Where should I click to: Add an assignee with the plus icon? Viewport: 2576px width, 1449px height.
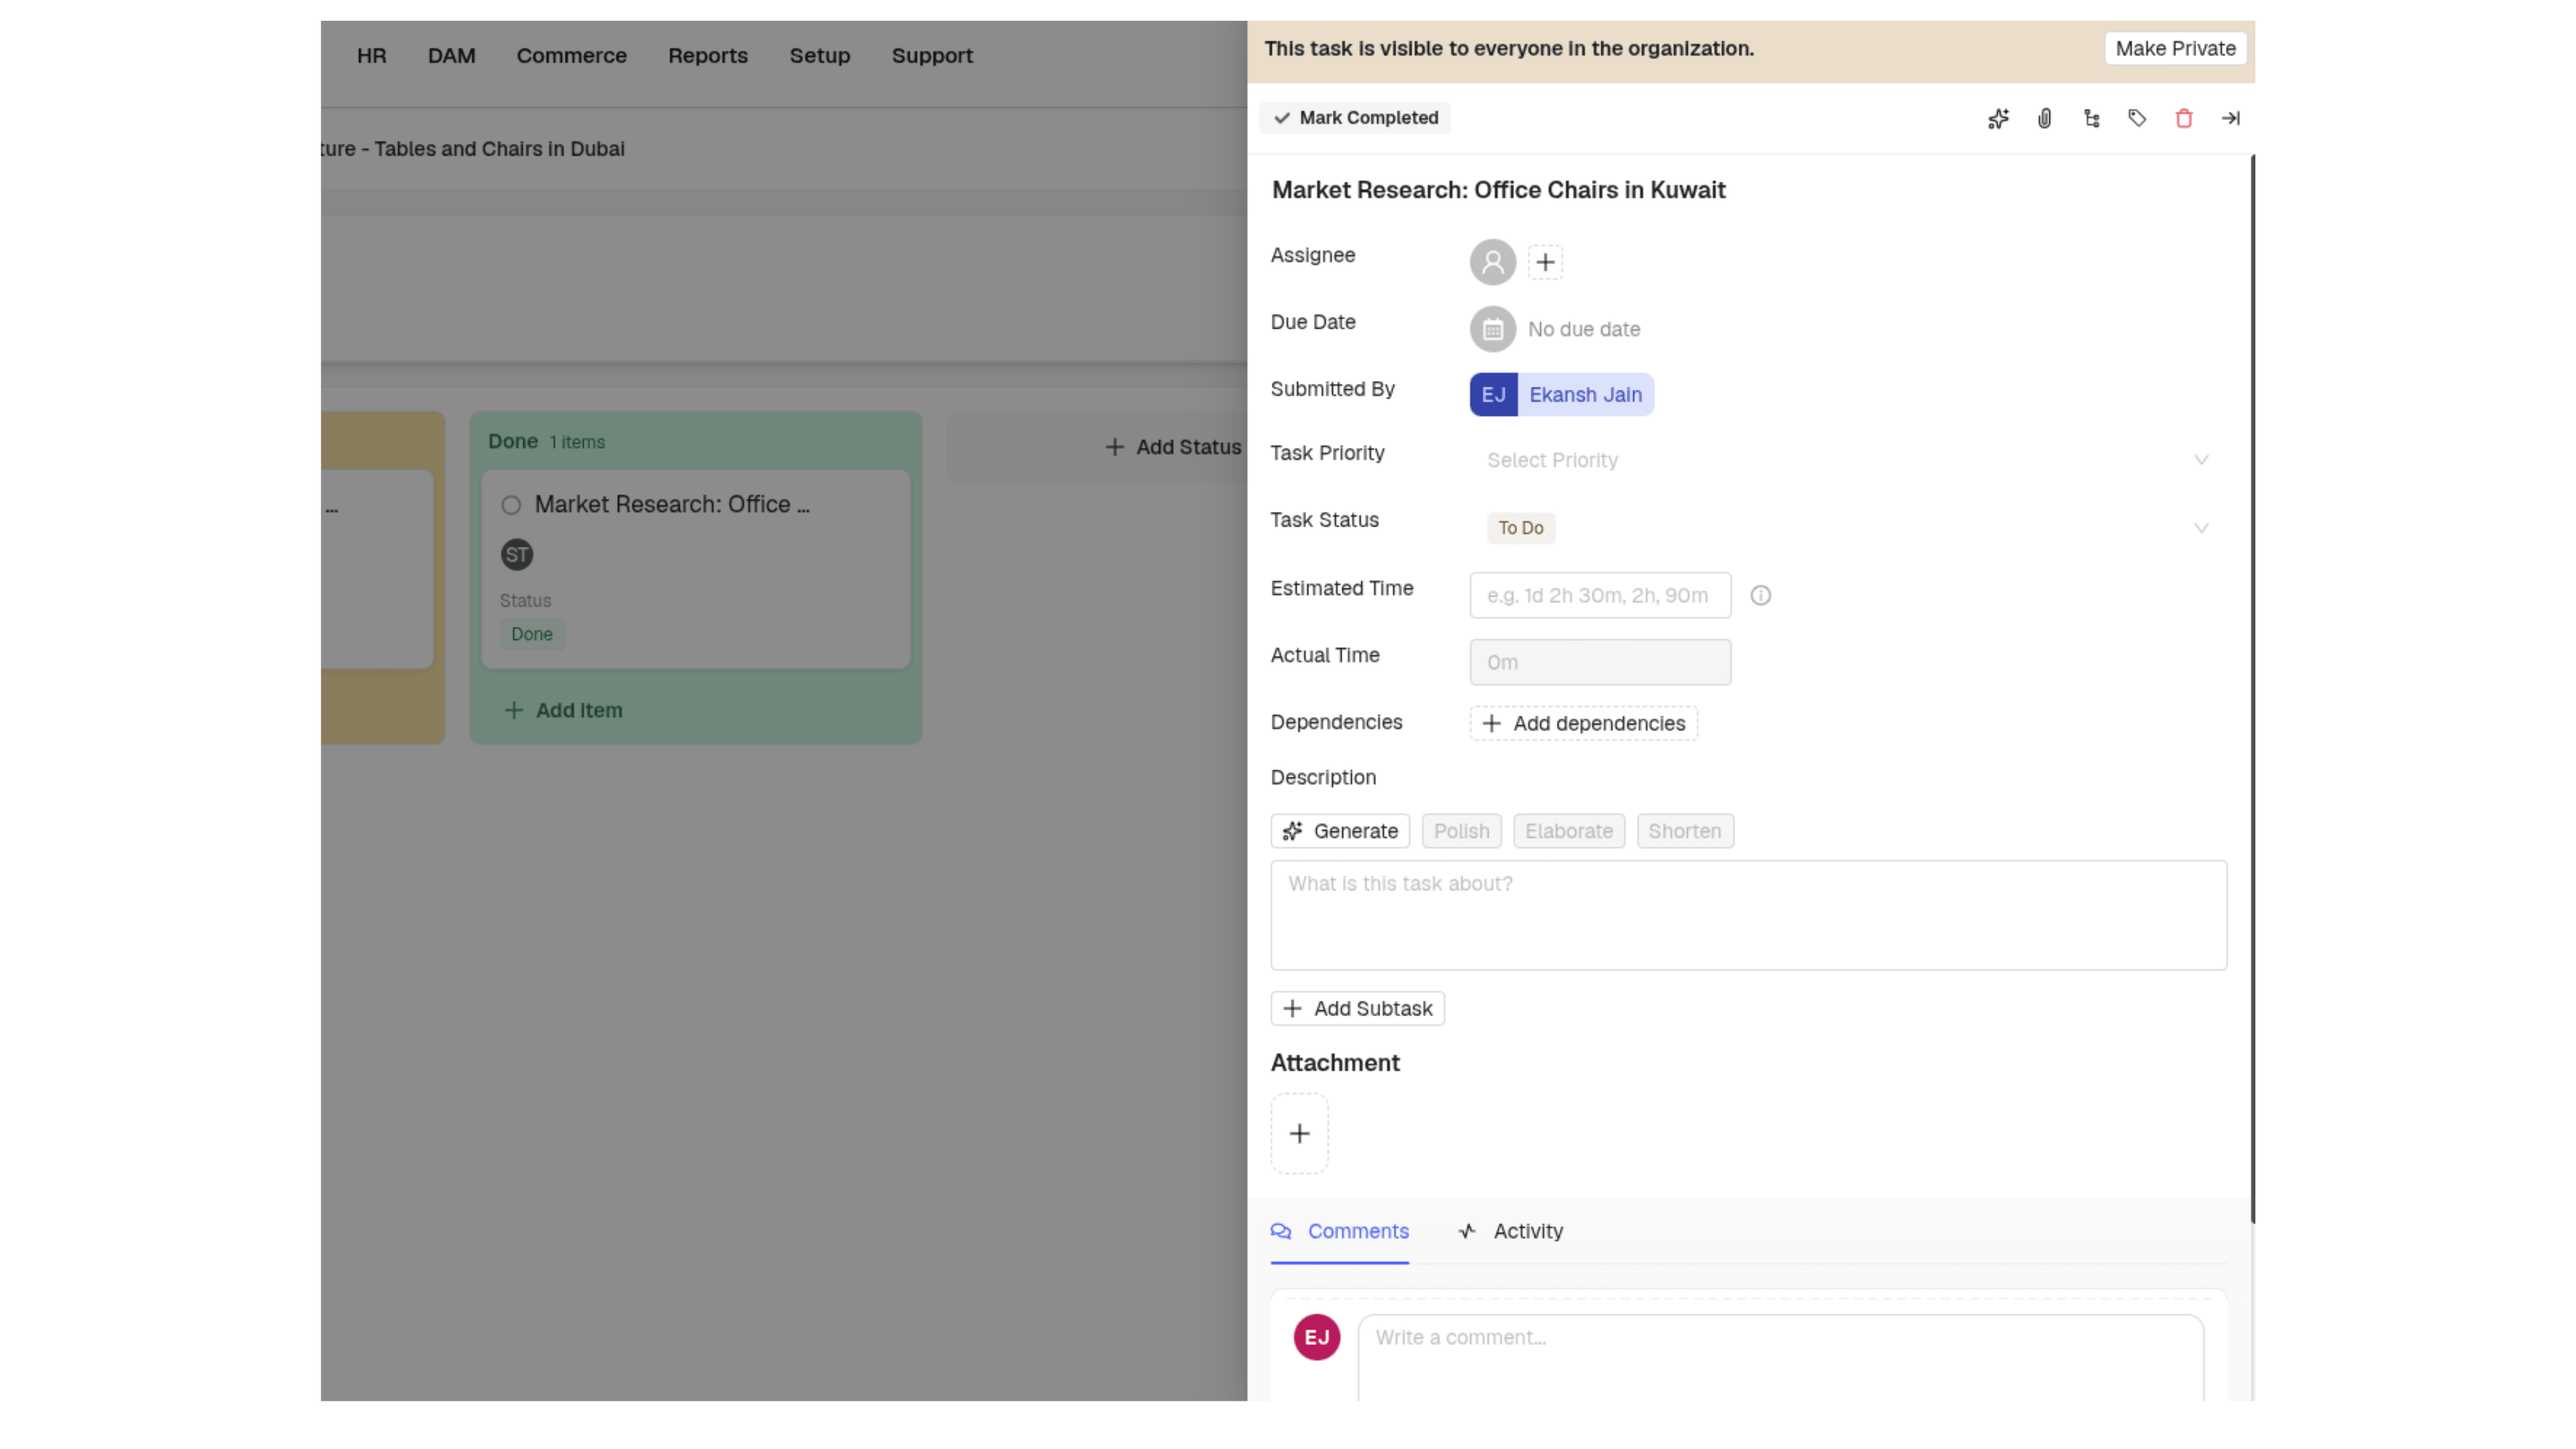click(x=1545, y=262)
